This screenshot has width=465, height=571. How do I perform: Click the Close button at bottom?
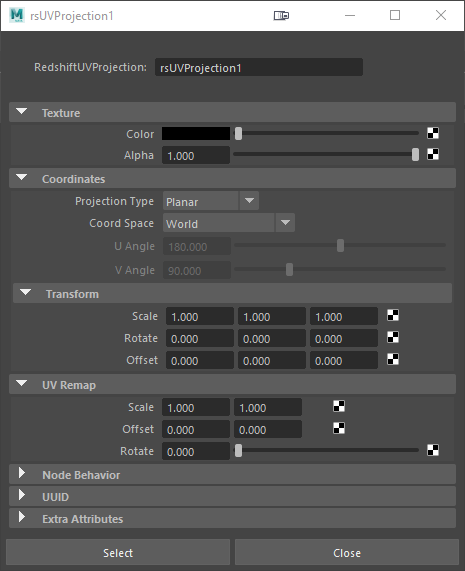(347, 552)
